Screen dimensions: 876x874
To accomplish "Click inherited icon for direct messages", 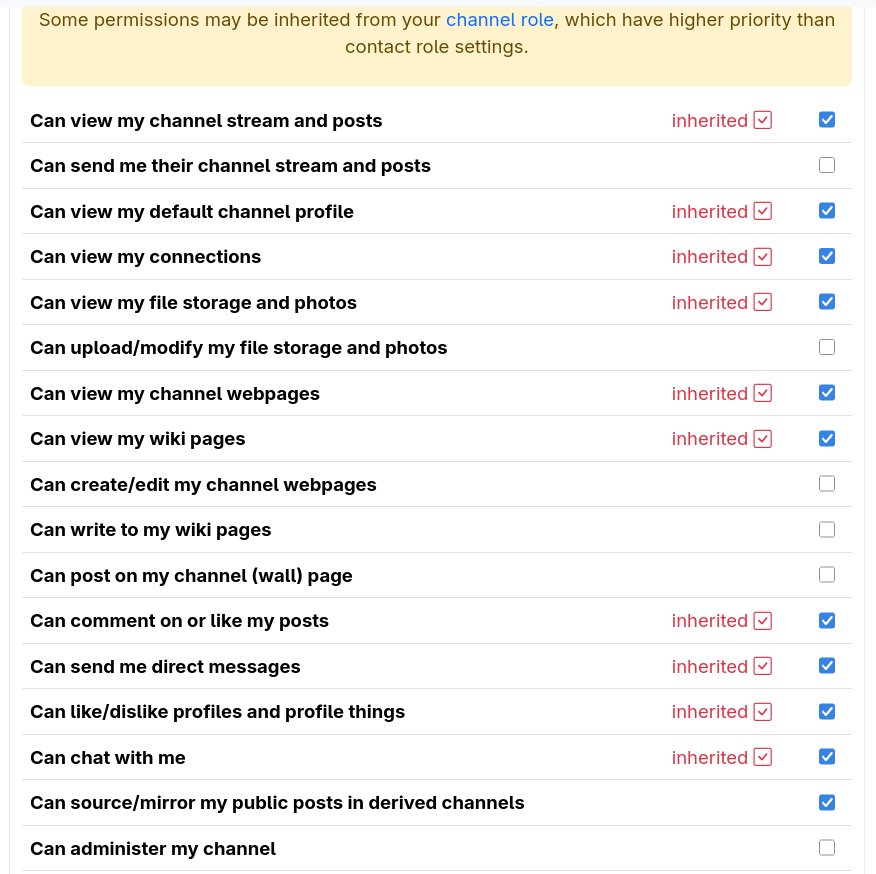I will (x=763, y=666).
